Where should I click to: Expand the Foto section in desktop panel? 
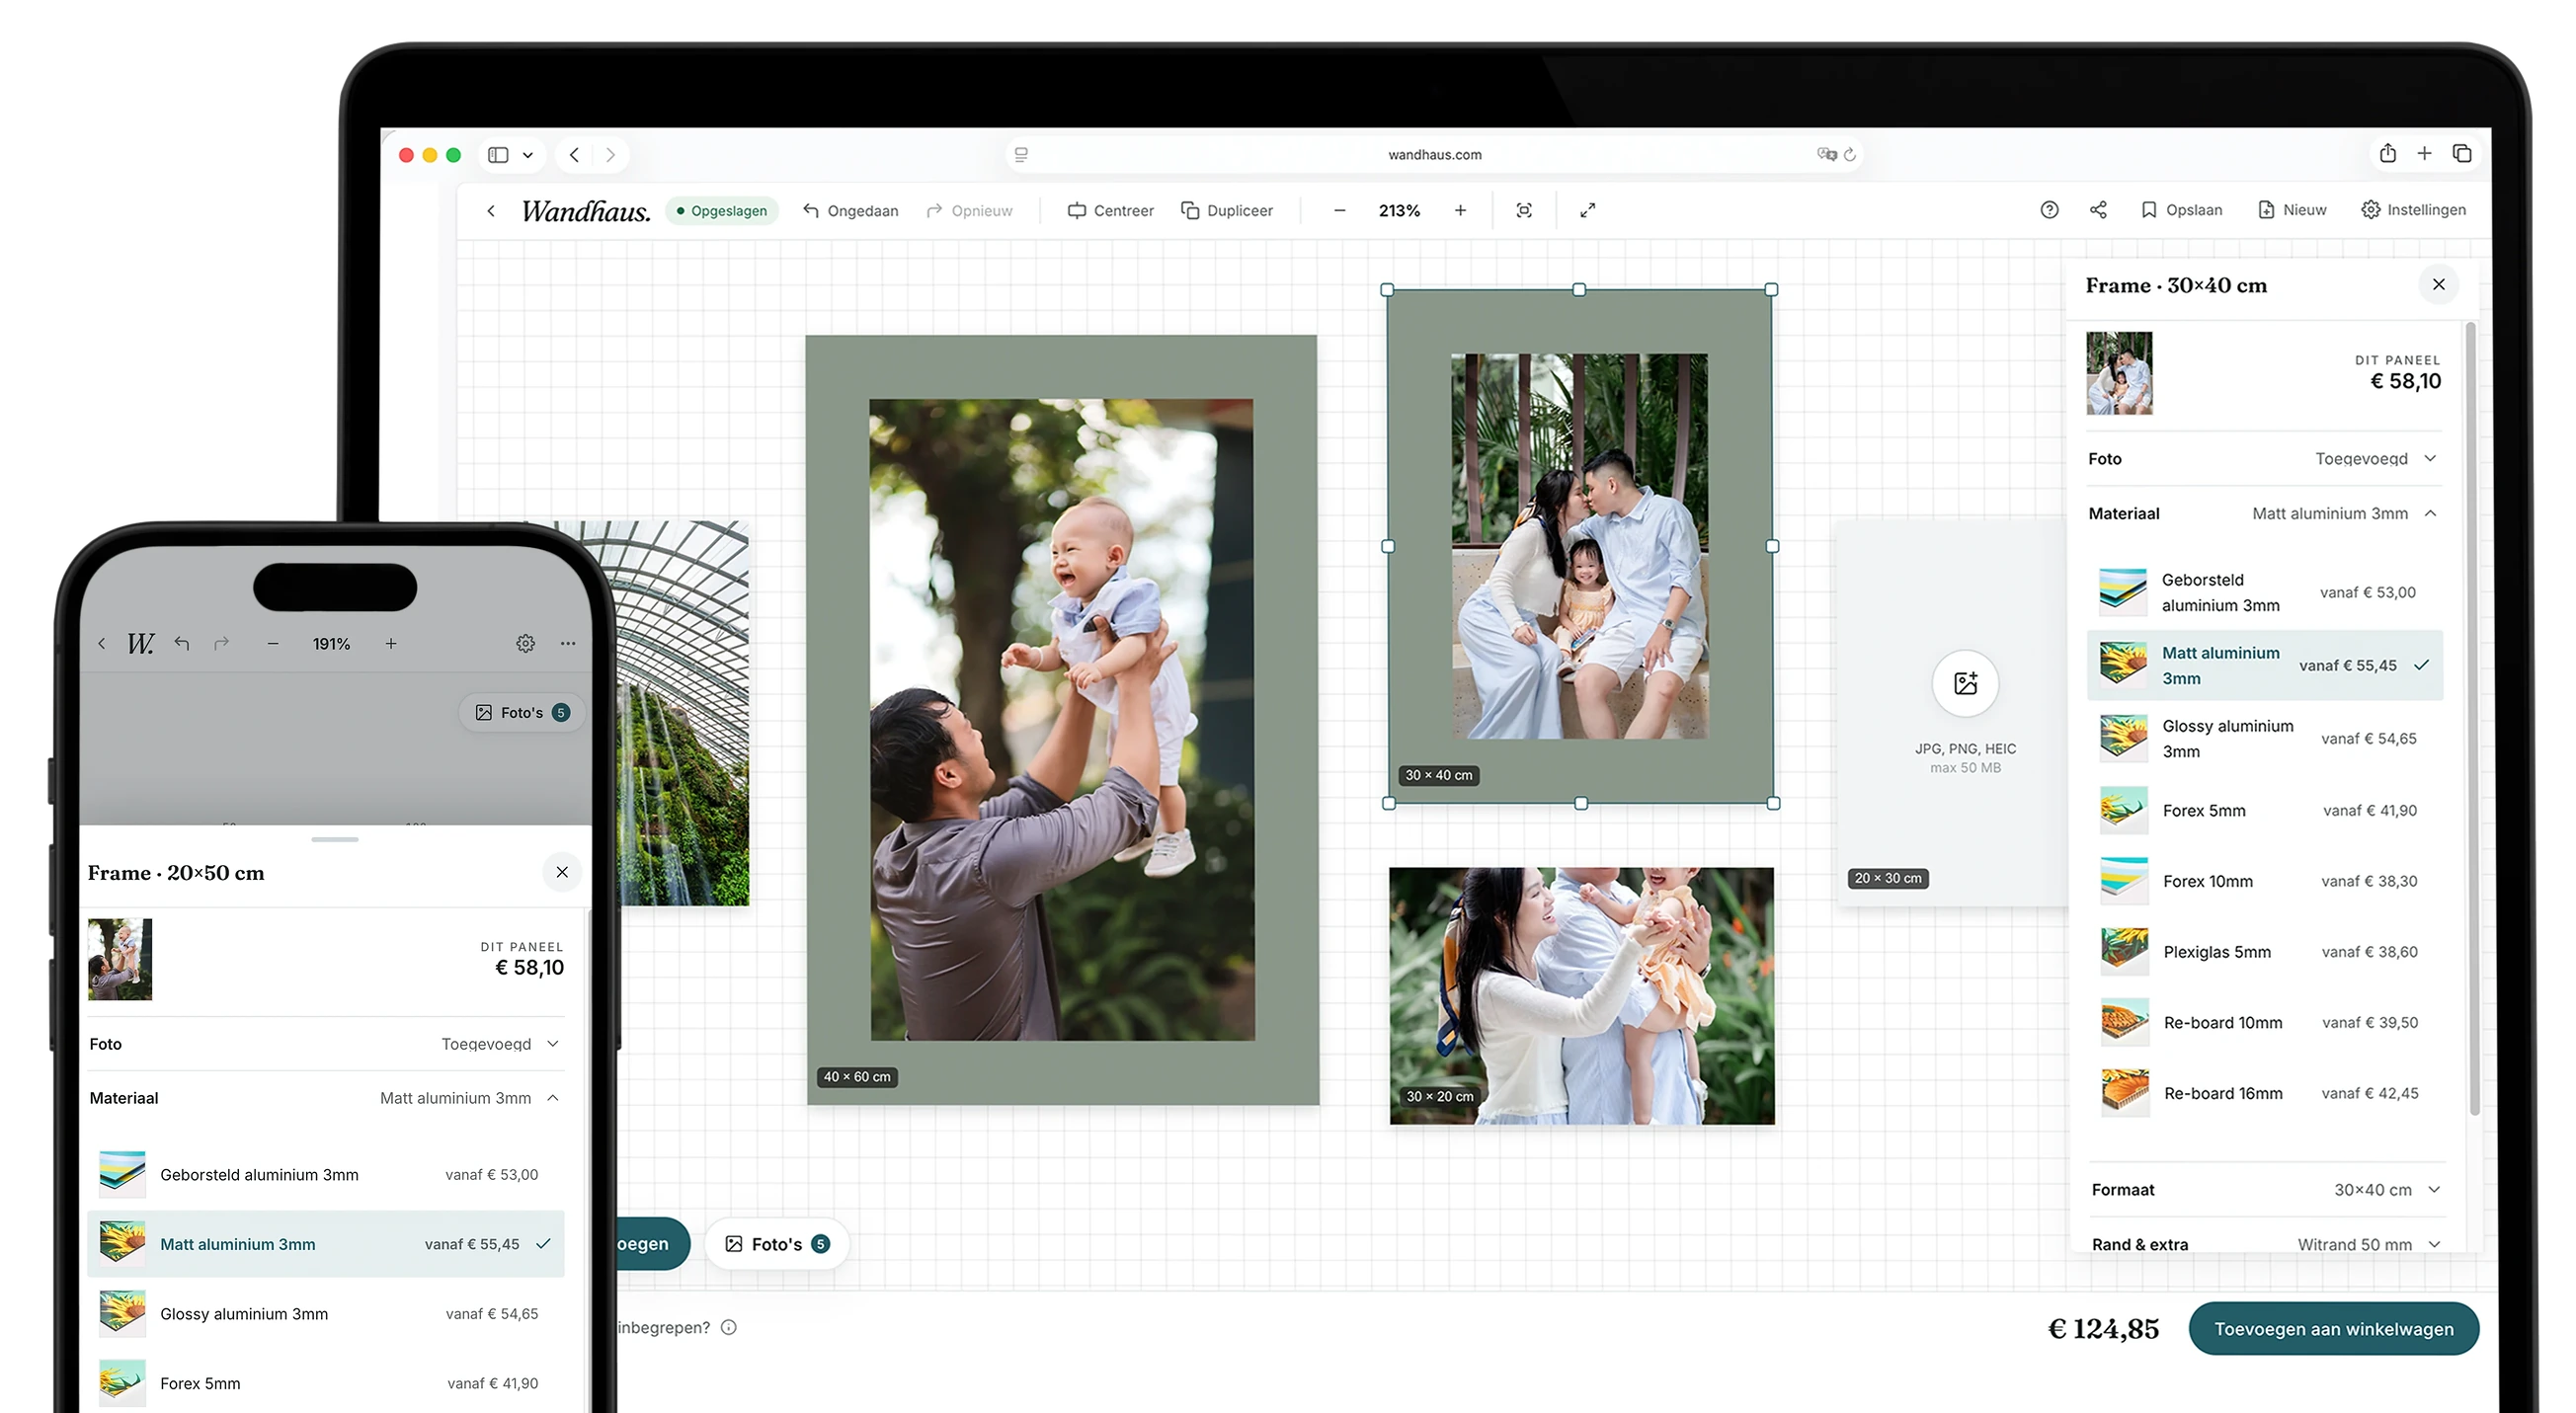pos(2265,459)
